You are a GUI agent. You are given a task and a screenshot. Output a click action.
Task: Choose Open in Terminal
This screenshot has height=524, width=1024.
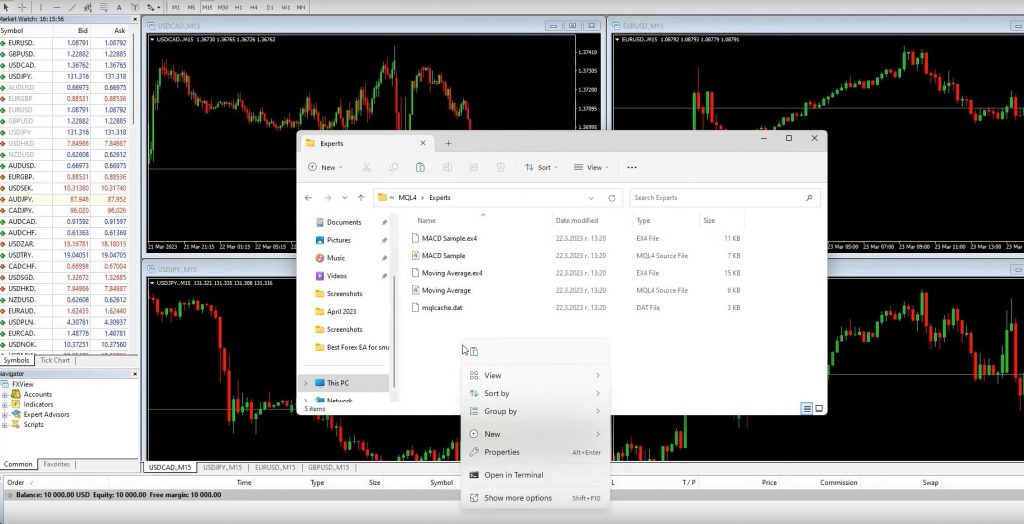coord(536,475)
